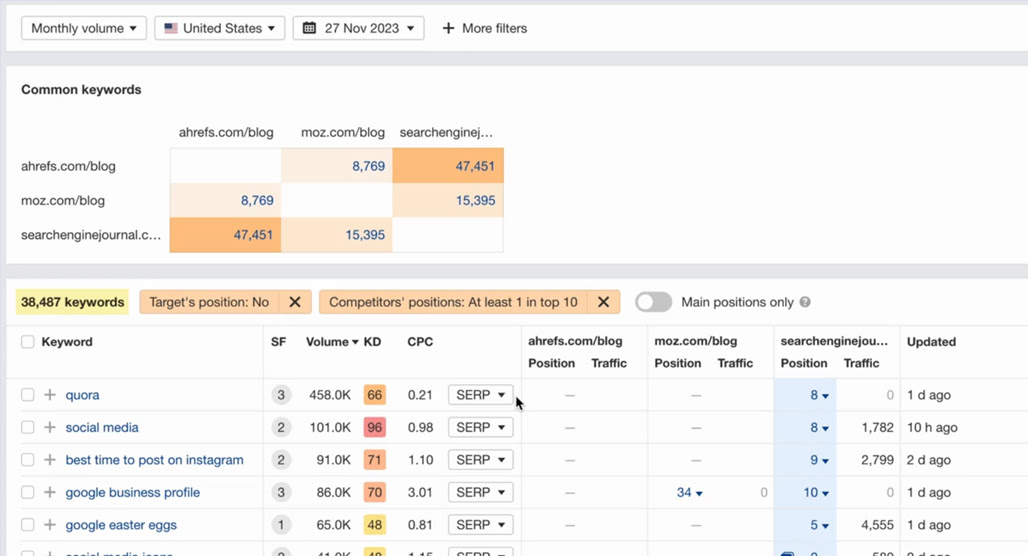The width and height of the screenshot is (1028, 556).
Task: Open the Target's position: No filter
Action: pyautogui.click(x=209, y=302)
